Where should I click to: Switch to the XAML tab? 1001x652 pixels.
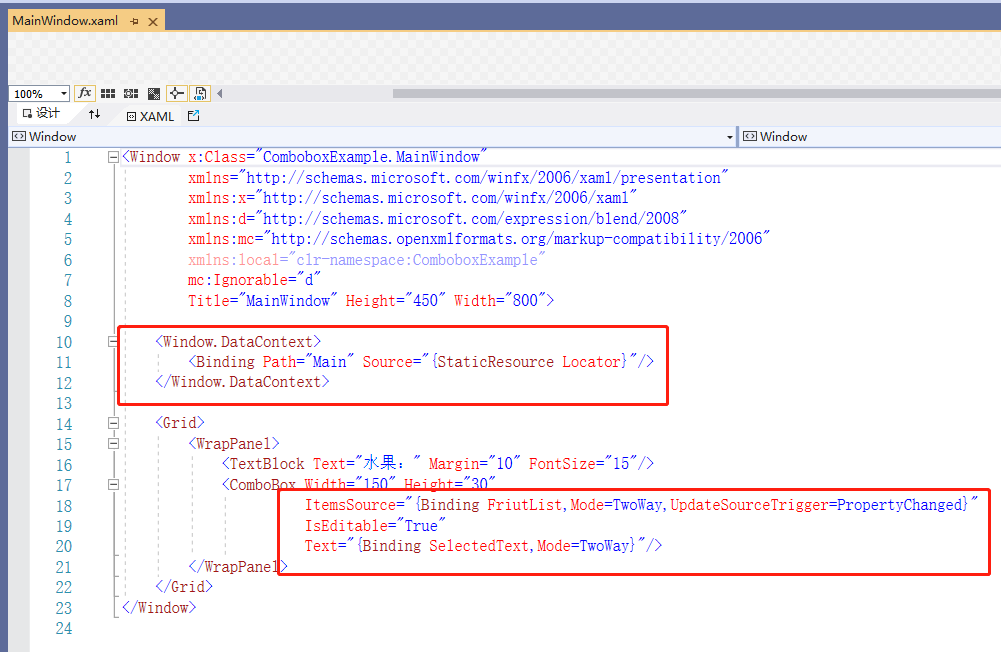[x=150, y=116]
